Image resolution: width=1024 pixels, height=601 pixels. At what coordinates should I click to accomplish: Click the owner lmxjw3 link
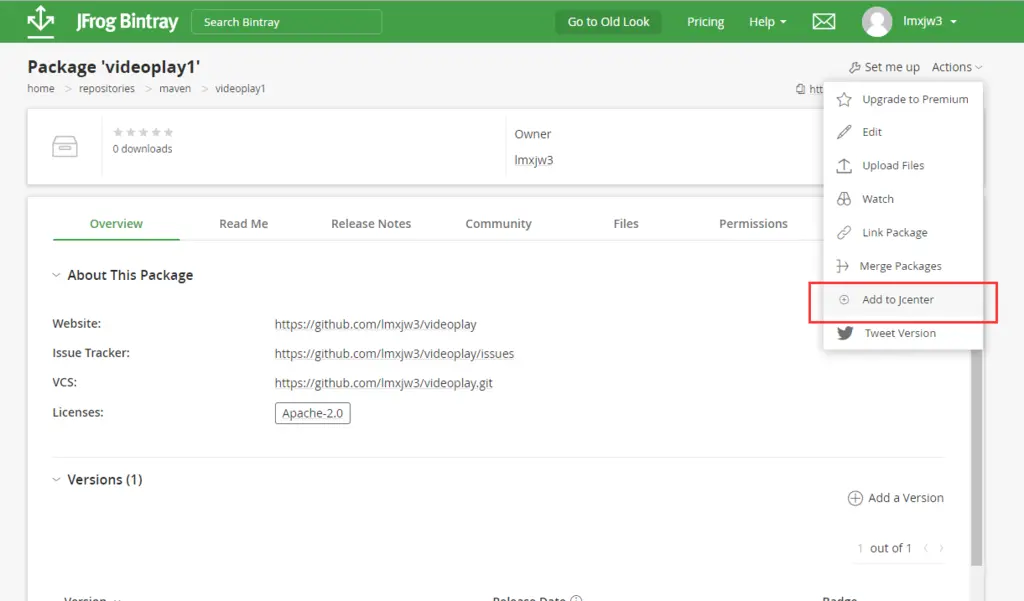(534, 160)
